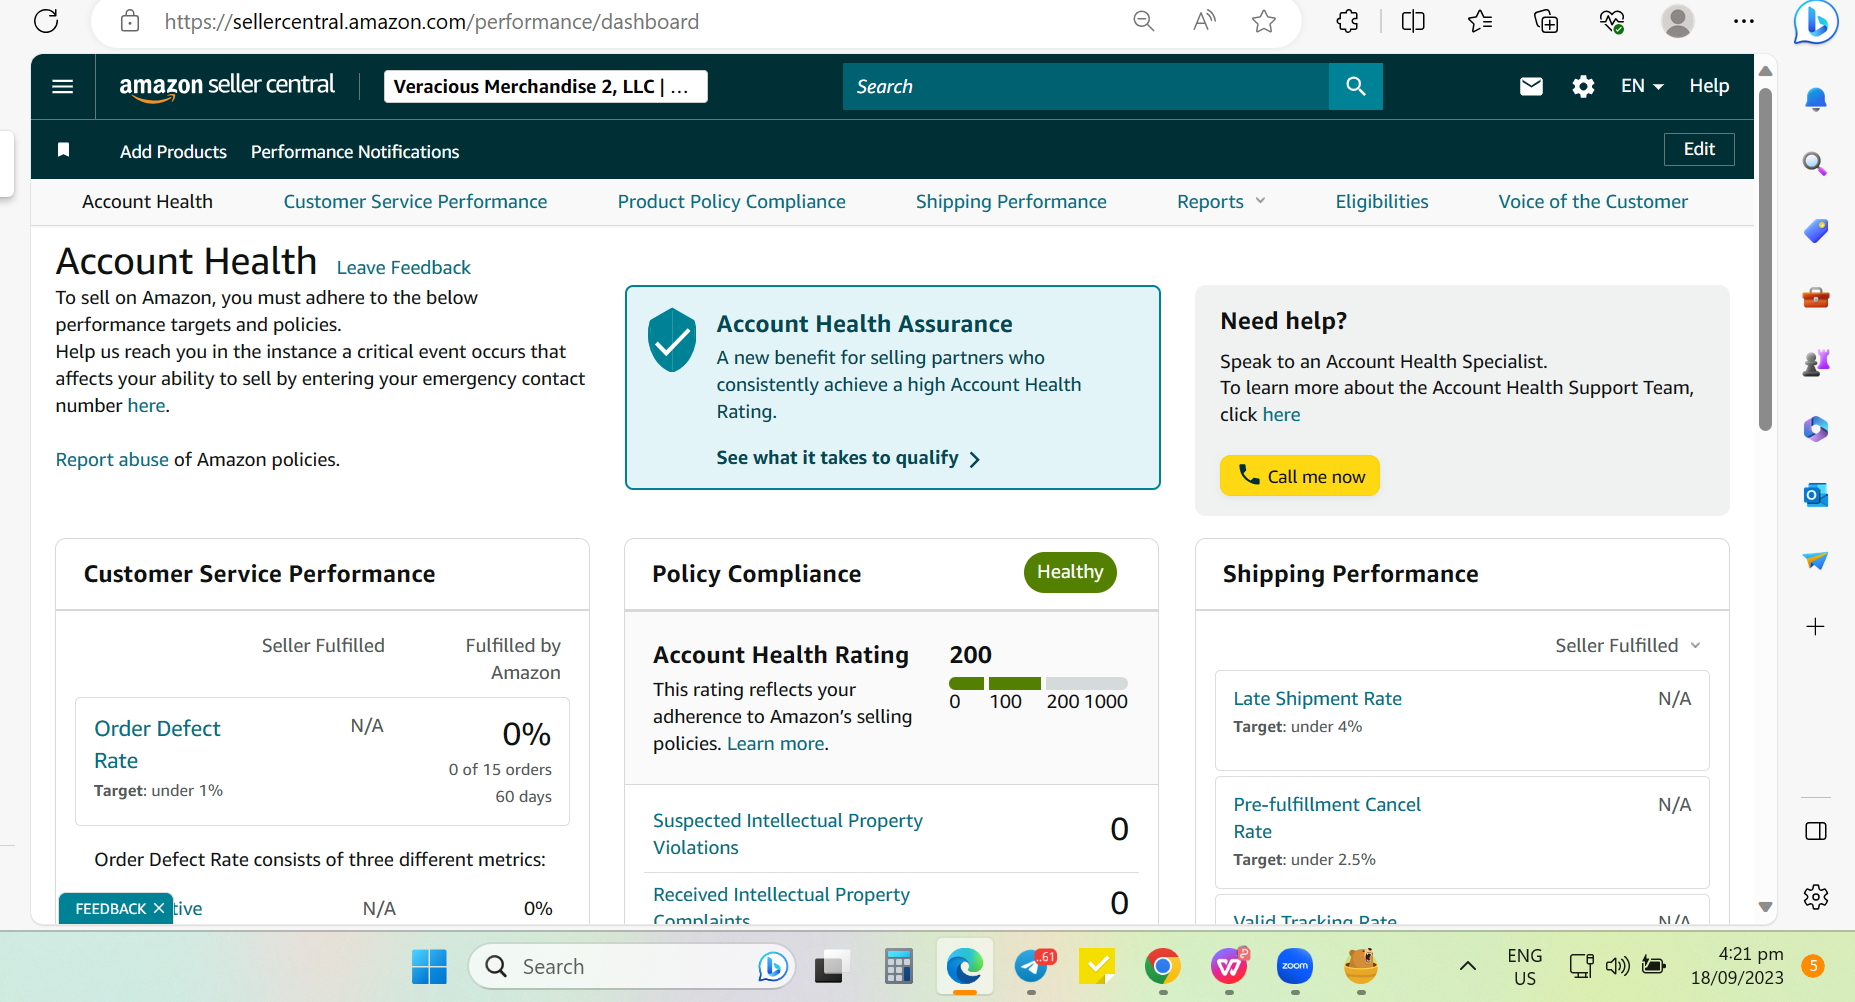Open the Voice of the Customer tab
The width and height of the screenshot is (1855, 1002).
pyautogui.click(x=1593, y=202)
